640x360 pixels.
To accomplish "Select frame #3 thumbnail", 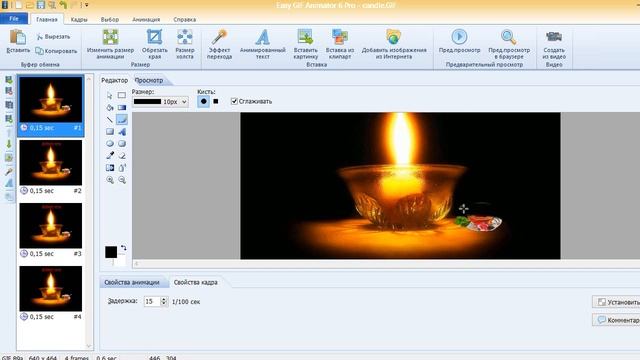I will pyautogui.click(x=51, y=226).
